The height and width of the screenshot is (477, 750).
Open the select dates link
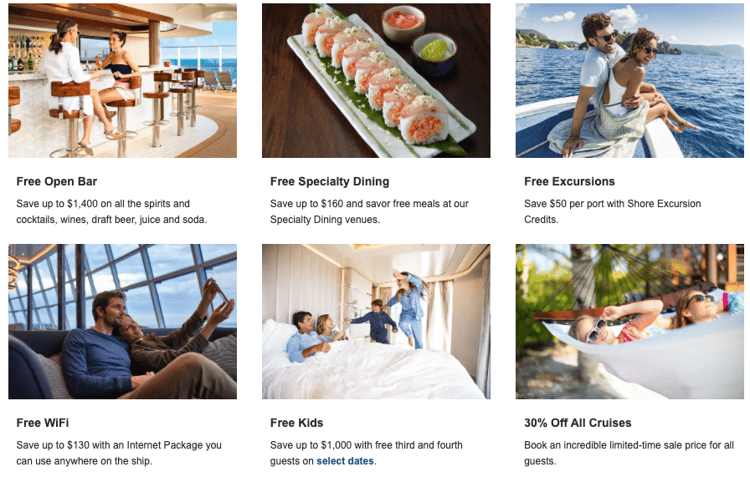(345, 461)
